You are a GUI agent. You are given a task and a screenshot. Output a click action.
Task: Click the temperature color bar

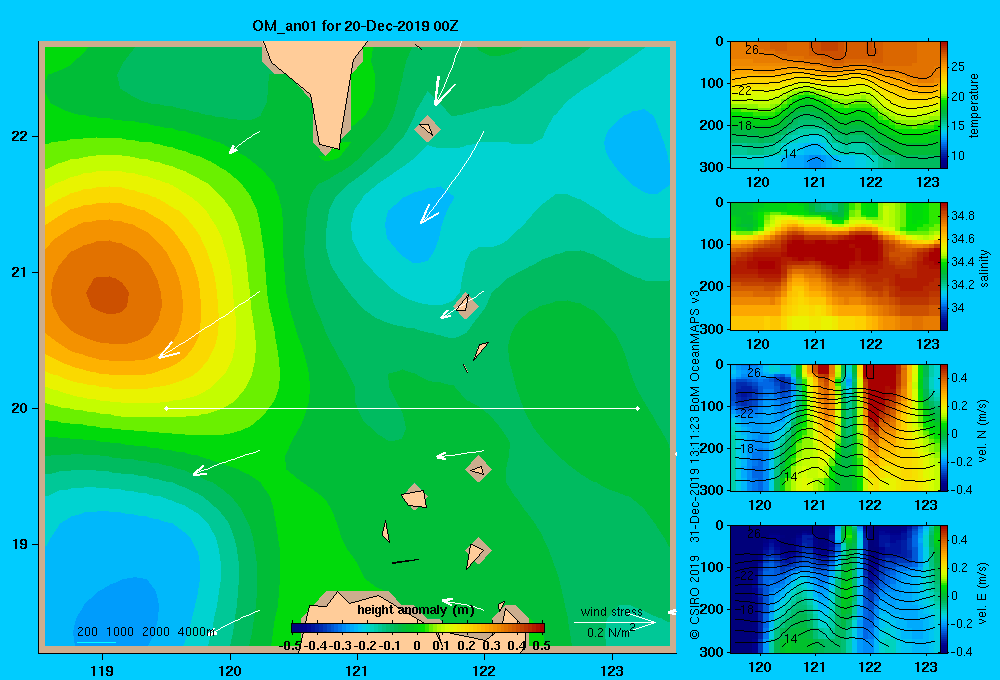point(944,105)
